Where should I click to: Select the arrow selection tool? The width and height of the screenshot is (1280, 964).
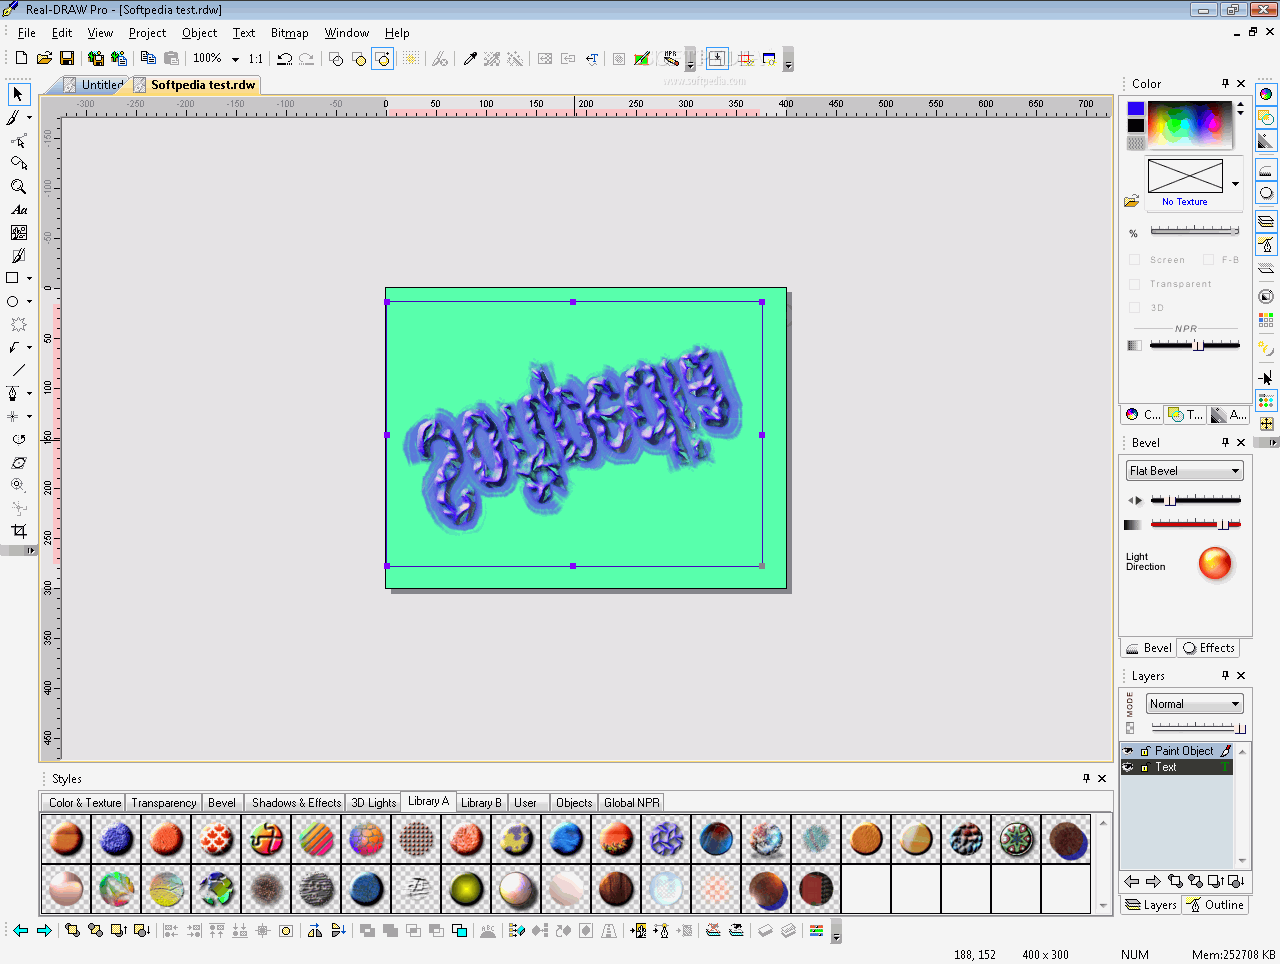click(17, 94)
